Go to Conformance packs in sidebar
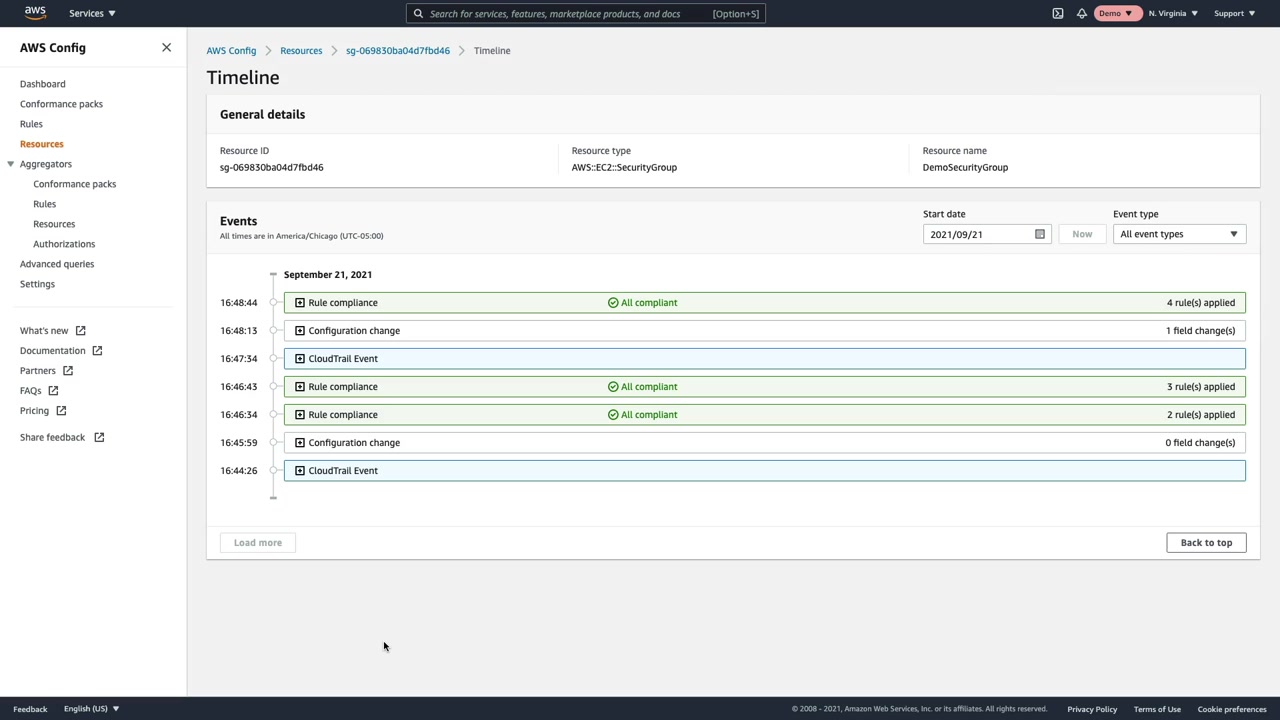The height and width of the screenshot is (720, 1280). pyautogui.click(x=61, y=104)
